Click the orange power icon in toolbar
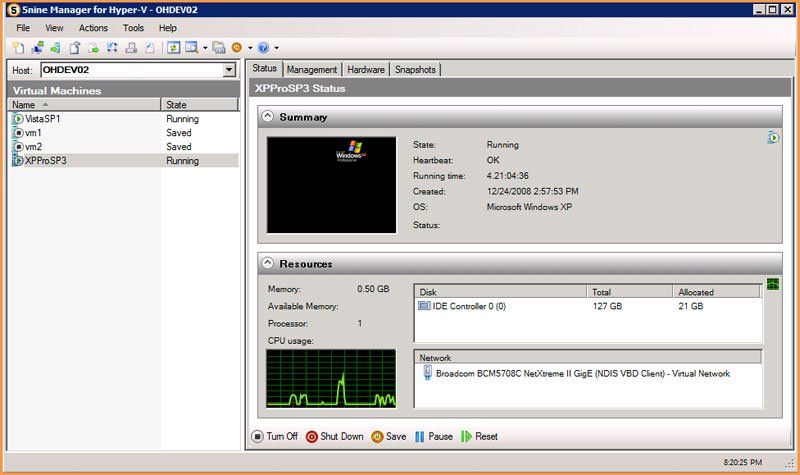800x475 pixels. click(x=237, y=47)
